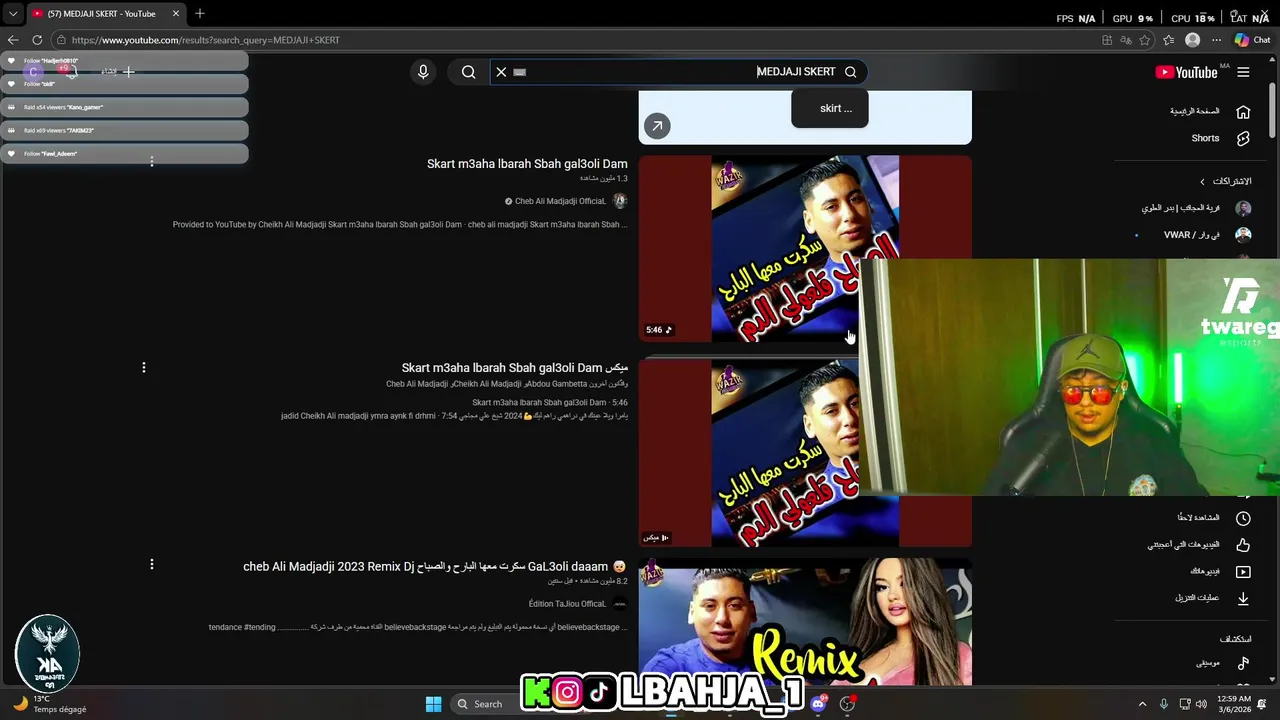Open the tab list dropdown arrow
Viewport: 1280px width, 720px height.
13,14
